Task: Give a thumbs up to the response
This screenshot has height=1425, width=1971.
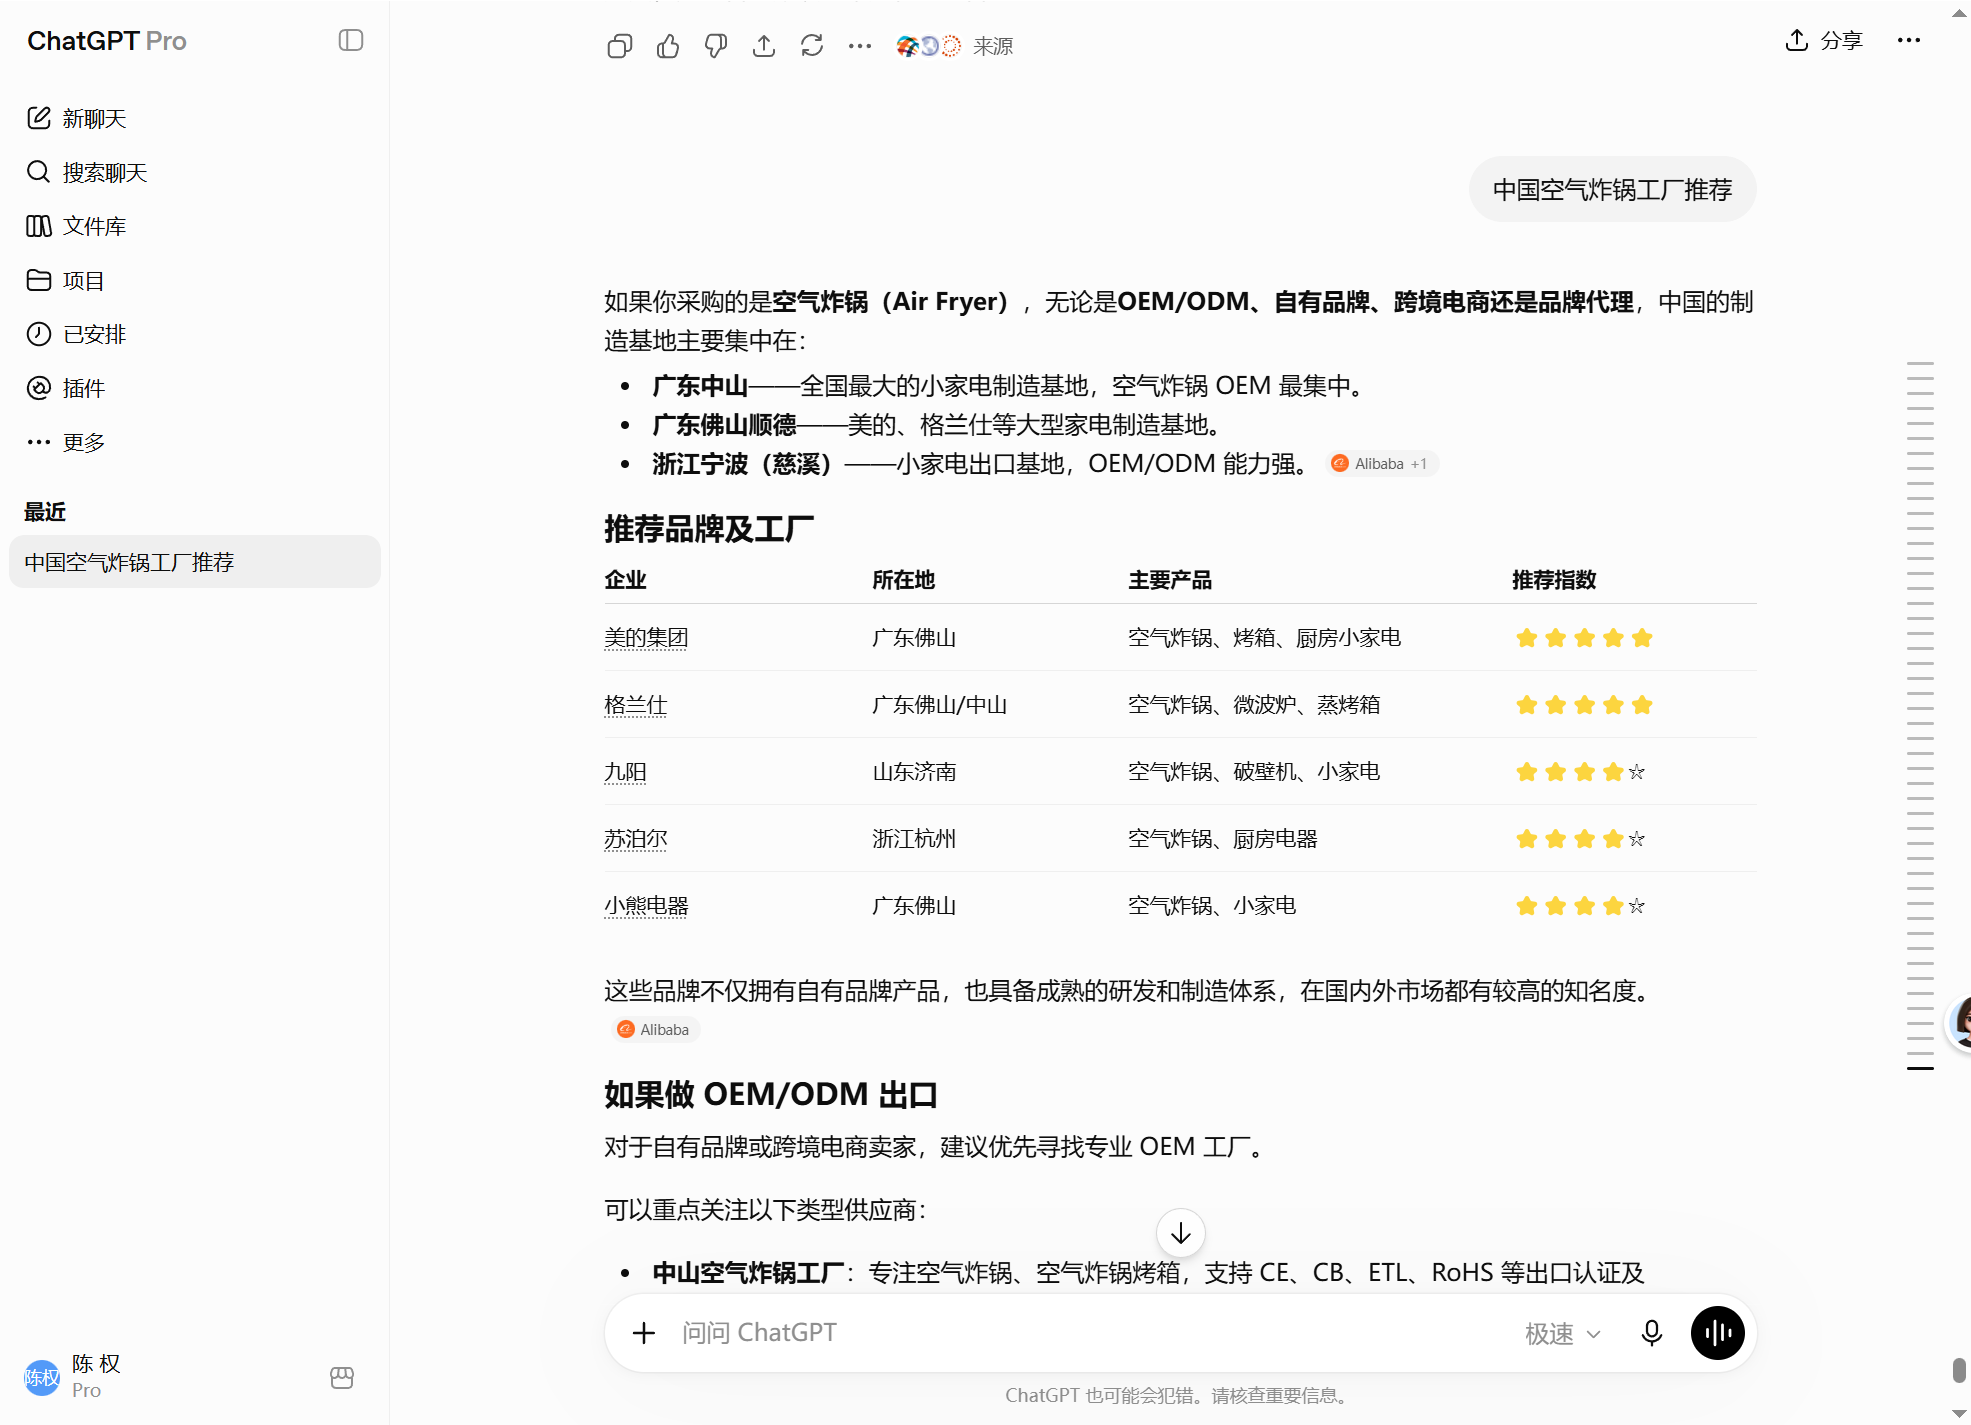Action: (668, 46)
